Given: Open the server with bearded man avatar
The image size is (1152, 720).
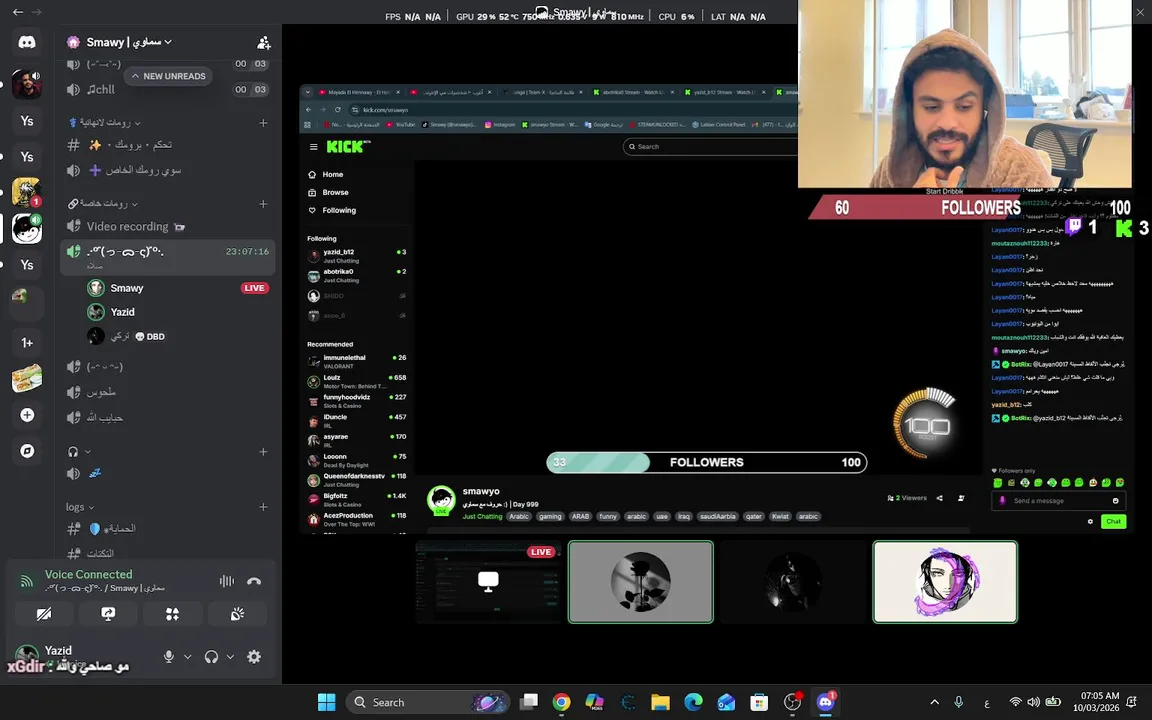Looking at the screenshot, I should tap(27, 84).
